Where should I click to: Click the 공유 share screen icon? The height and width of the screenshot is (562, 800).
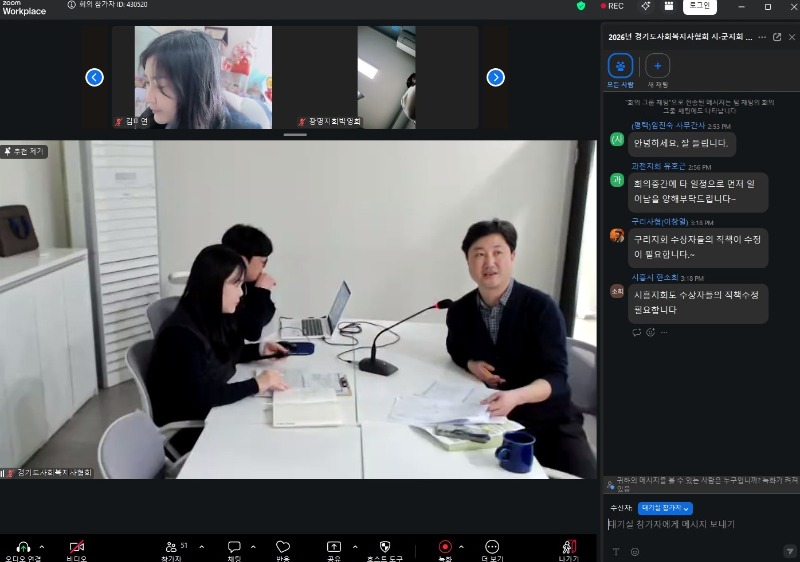coord(334,547)
